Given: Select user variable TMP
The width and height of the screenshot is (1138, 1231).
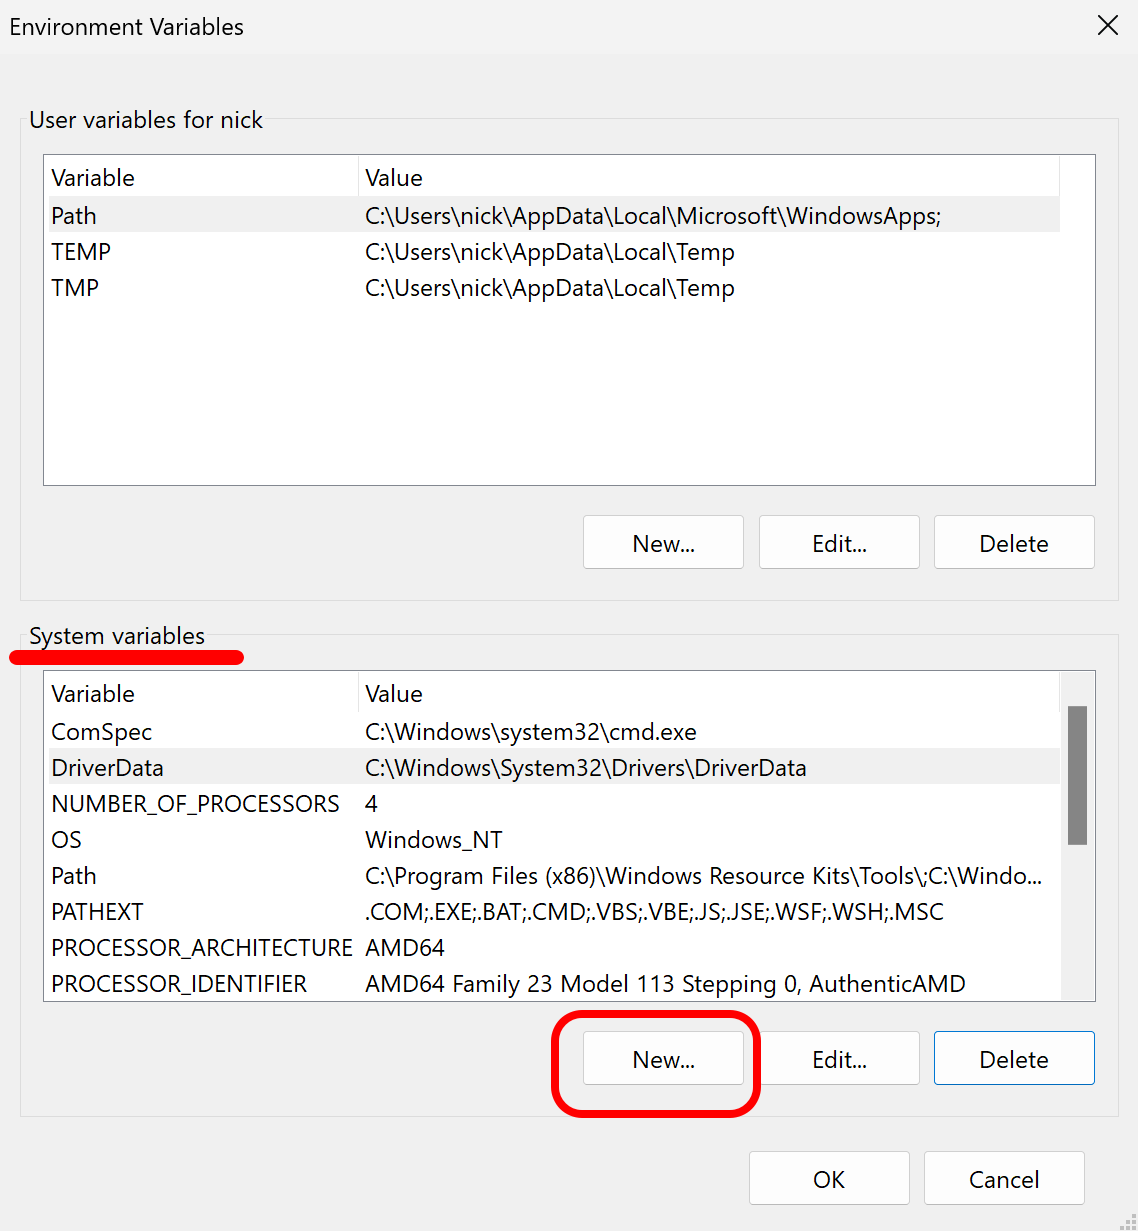Looking at the screenshot, I should pos(554,287).
